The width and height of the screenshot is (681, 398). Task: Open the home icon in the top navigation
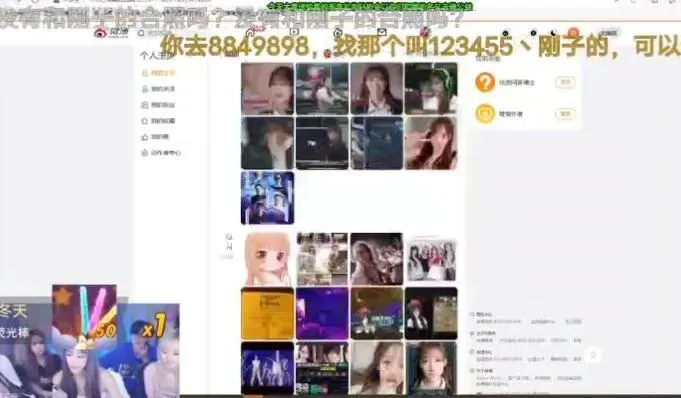[x=250, y=32]
